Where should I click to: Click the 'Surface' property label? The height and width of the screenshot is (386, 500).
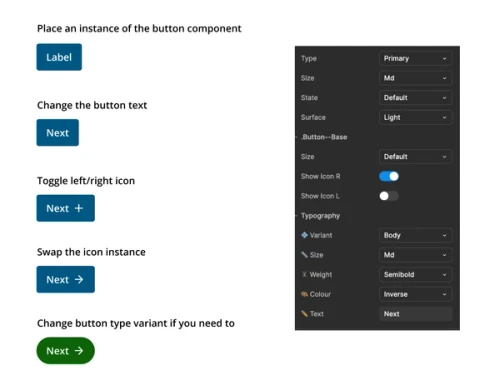coord(313,117)
